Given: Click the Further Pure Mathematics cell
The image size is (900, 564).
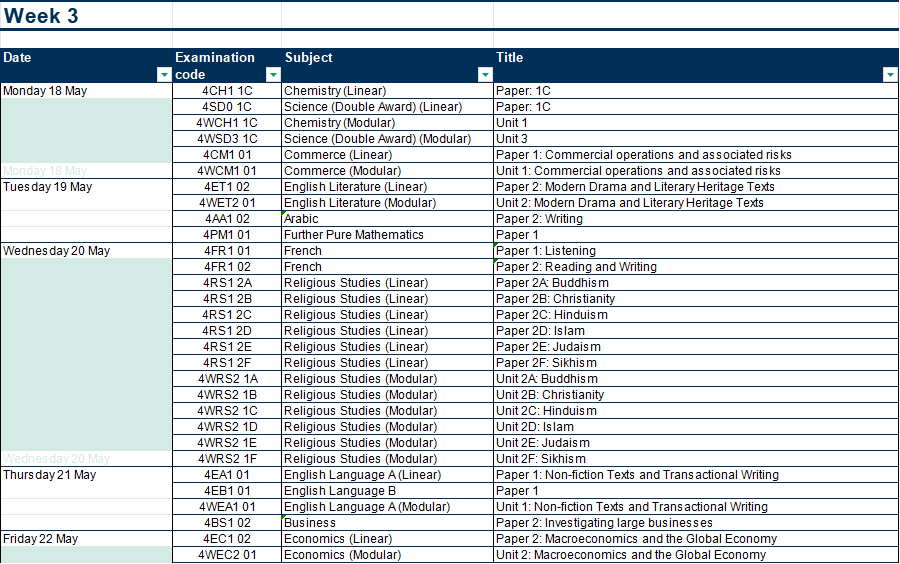Looking at the screenshot, I should coord(353,235).
